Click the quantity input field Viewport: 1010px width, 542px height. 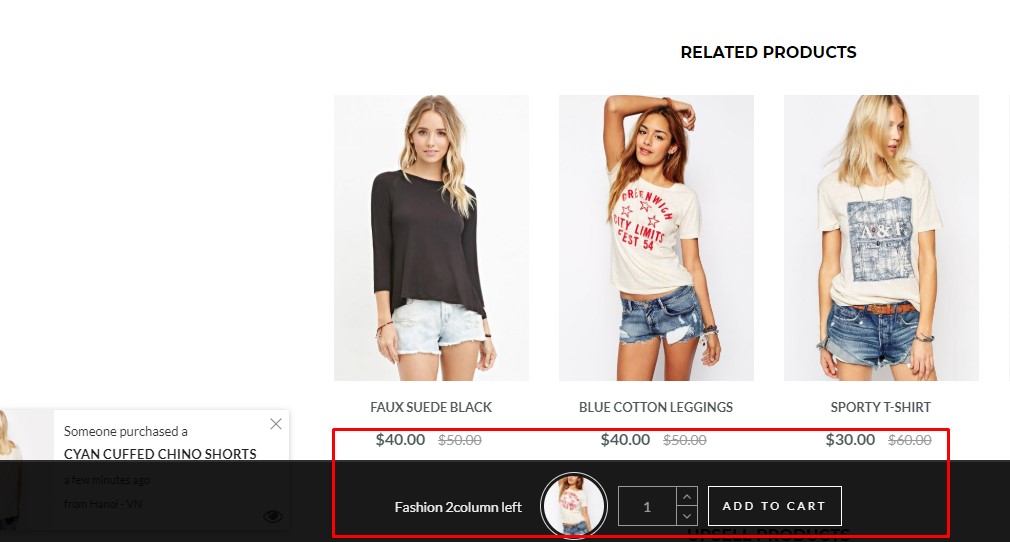[647, 506]
